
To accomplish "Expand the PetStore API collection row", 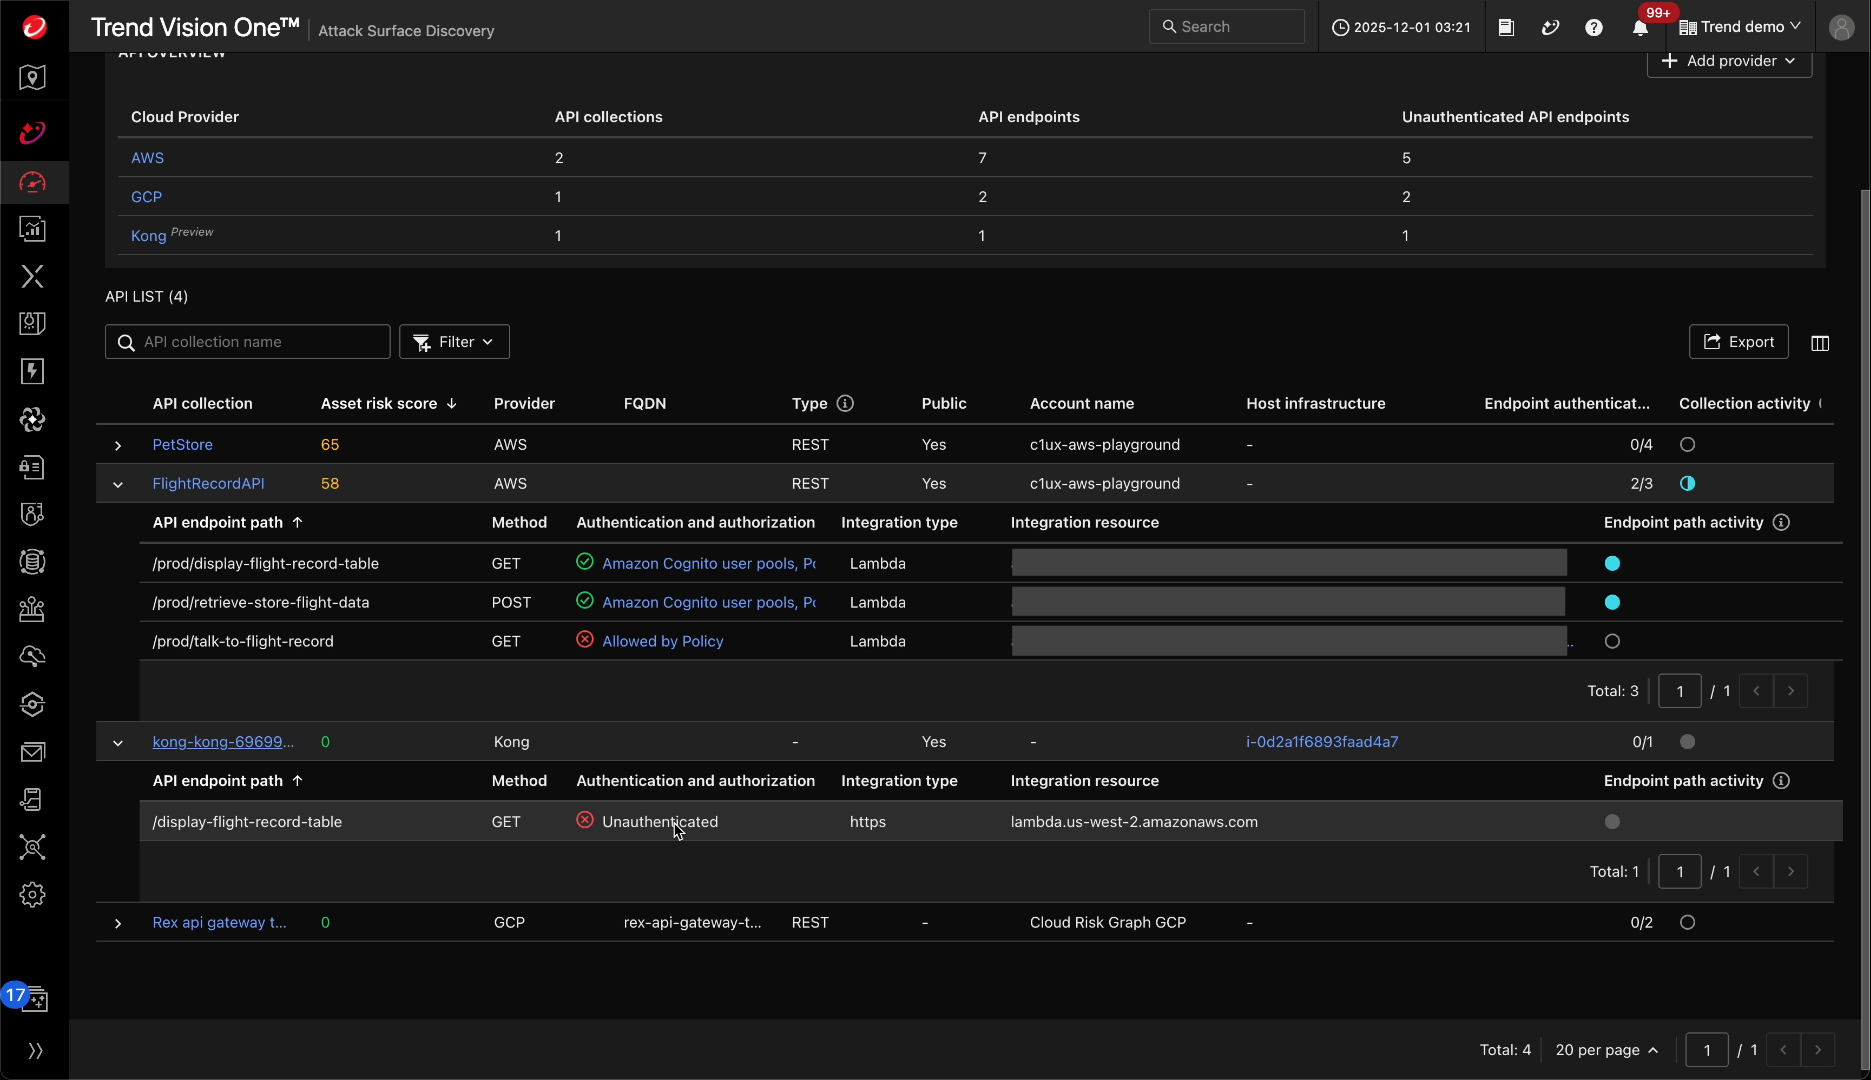I will 117,446.
